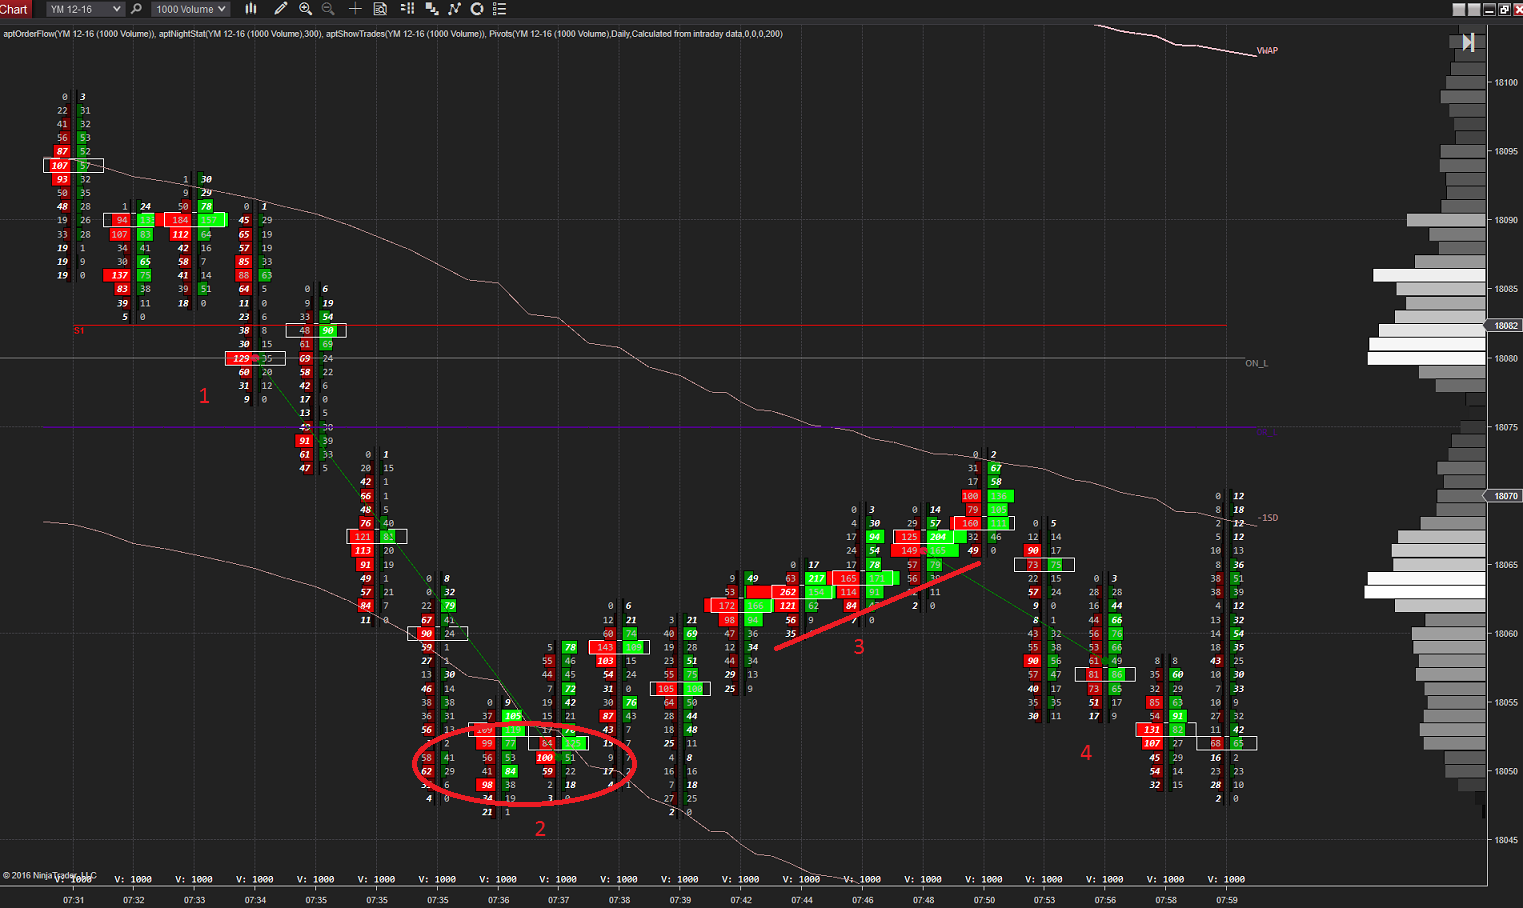1523x908 pixels.
Task: Click the zoom in magnifier
Action: (x=305, y=9)
